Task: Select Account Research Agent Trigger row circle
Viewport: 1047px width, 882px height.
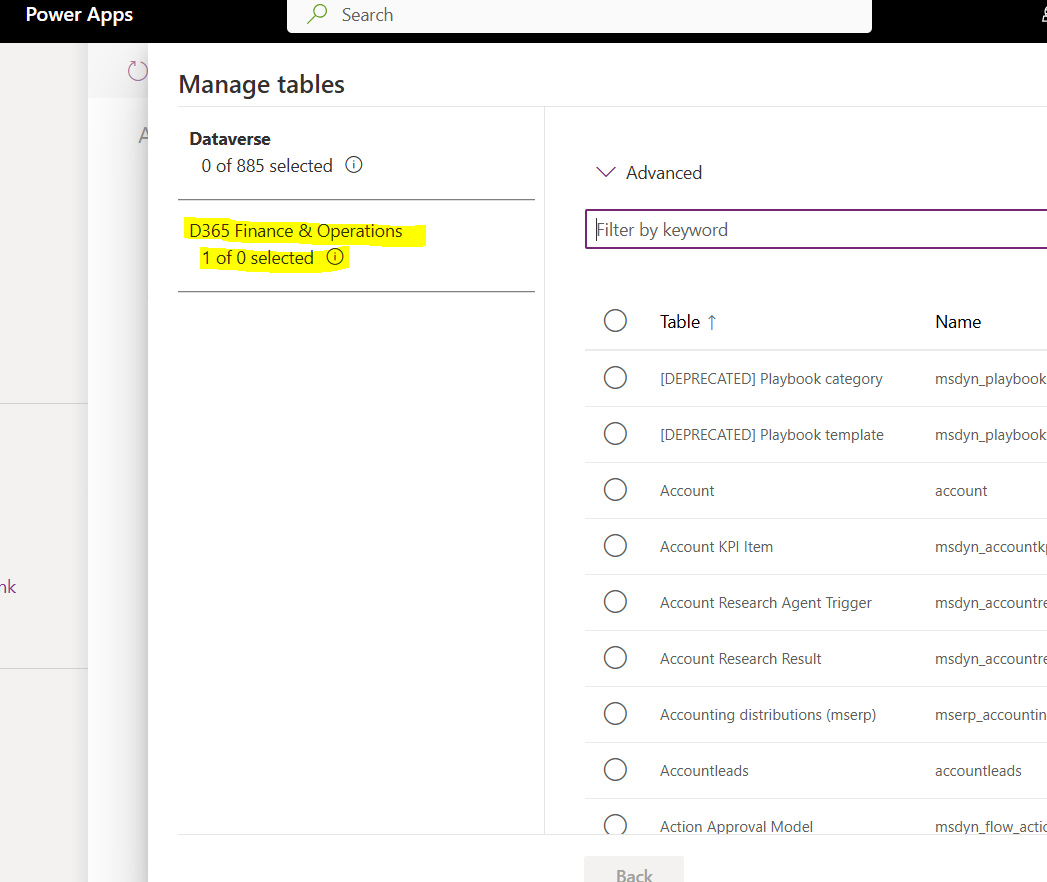Action: (615, 602)
